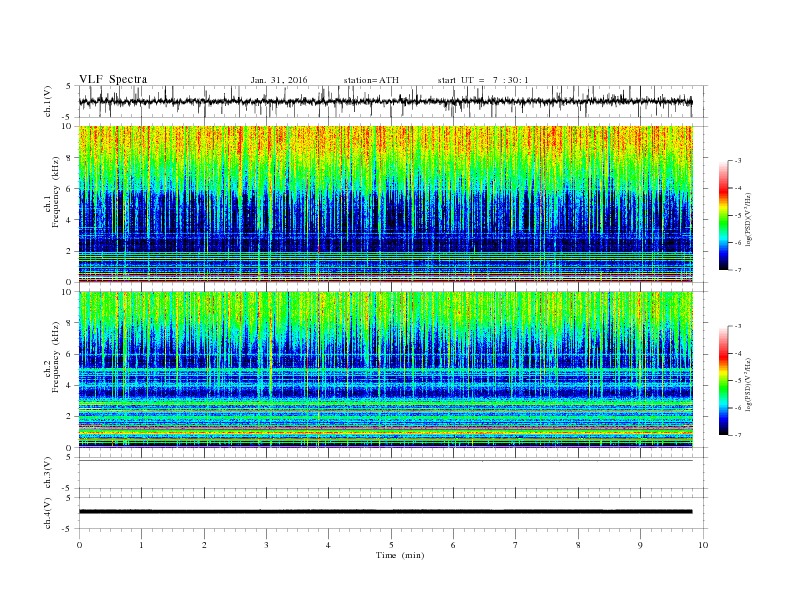Click the 'Time (min)' axis label

(x=400, y=555)
